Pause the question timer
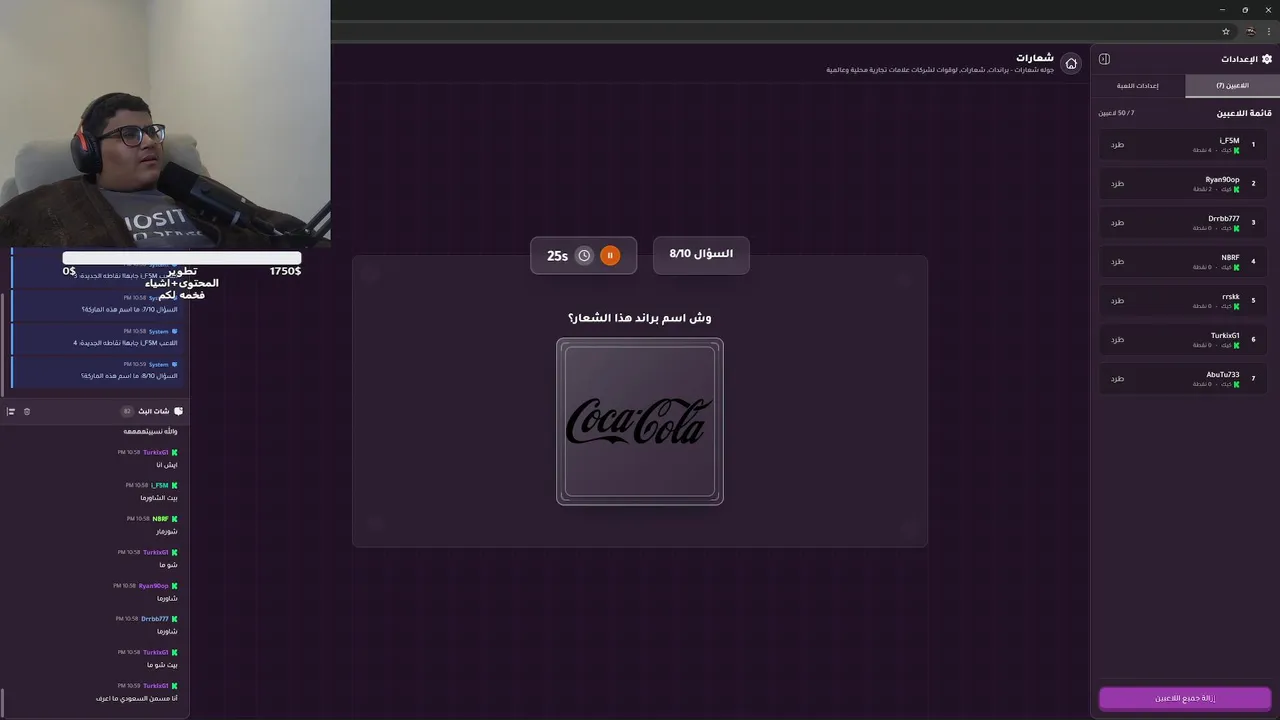This screenshot has width=1280, height=720. [610, 256]
